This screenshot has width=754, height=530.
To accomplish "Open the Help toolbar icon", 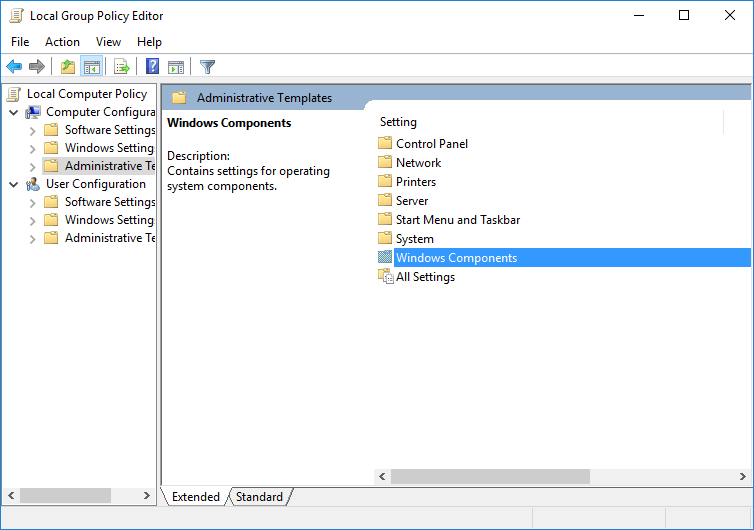I will (152, 66).
